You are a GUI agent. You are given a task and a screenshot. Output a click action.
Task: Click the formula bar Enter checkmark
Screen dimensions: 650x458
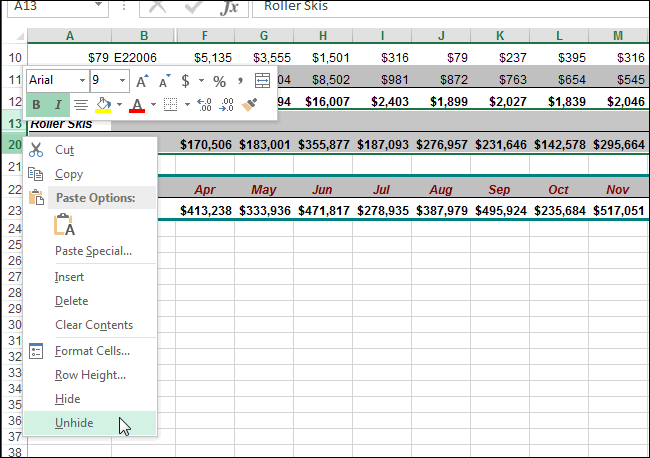click(193, 7)
